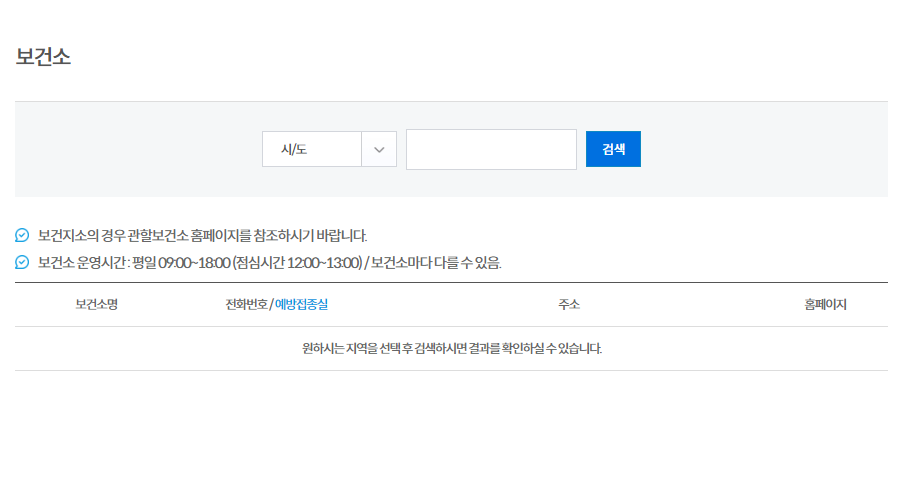Click the blue 검색 search button
Image resolution: width=916 pixels, height=483 pixels.
tap(613, 149)
